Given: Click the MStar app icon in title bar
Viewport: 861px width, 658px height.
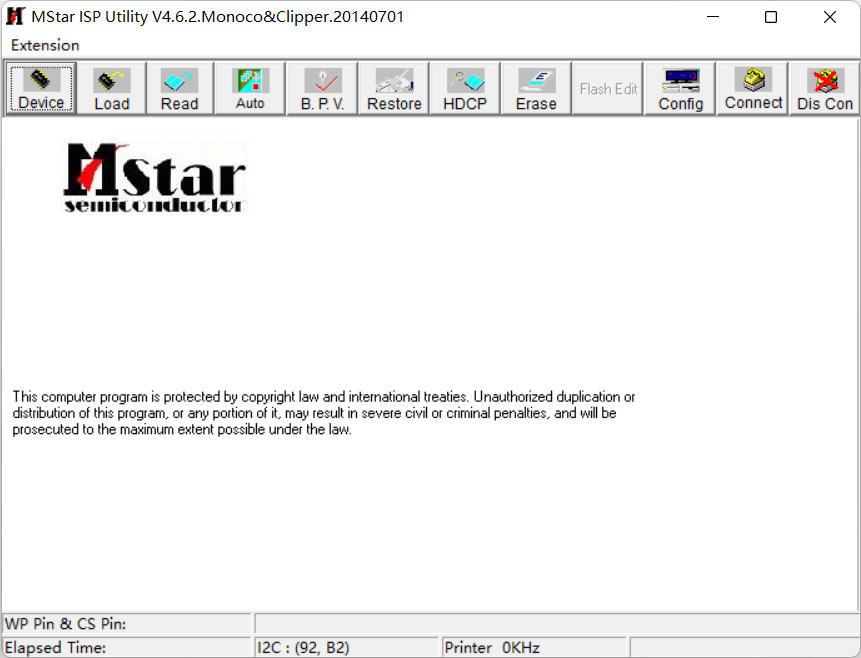Looking at the screenshot, I should point(15,16).
